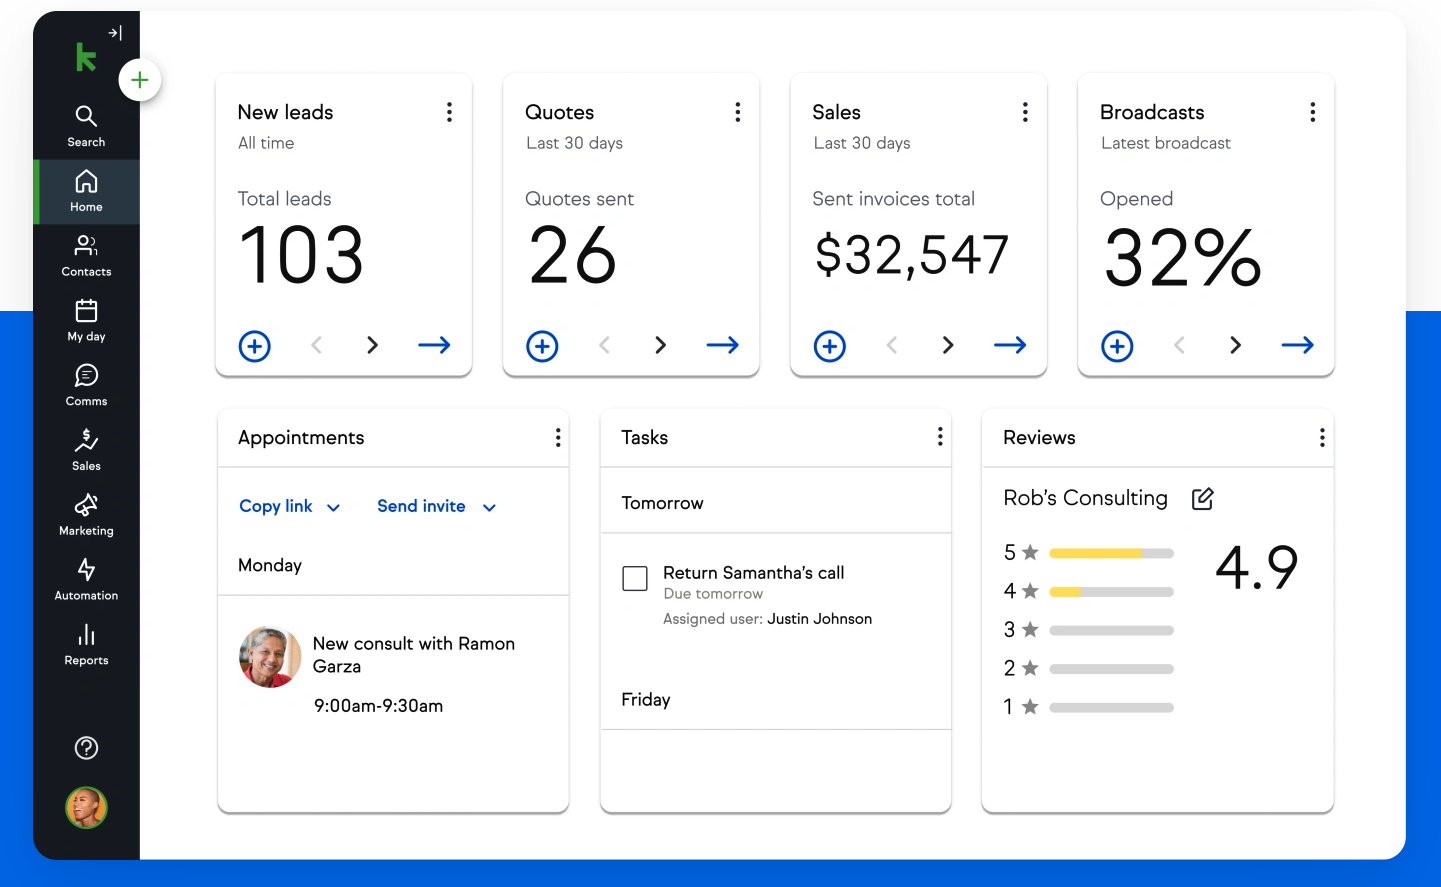Click Ramon Garza's profile photo
The width and height of the screenshot is (1441, 887).
point(269,657)
